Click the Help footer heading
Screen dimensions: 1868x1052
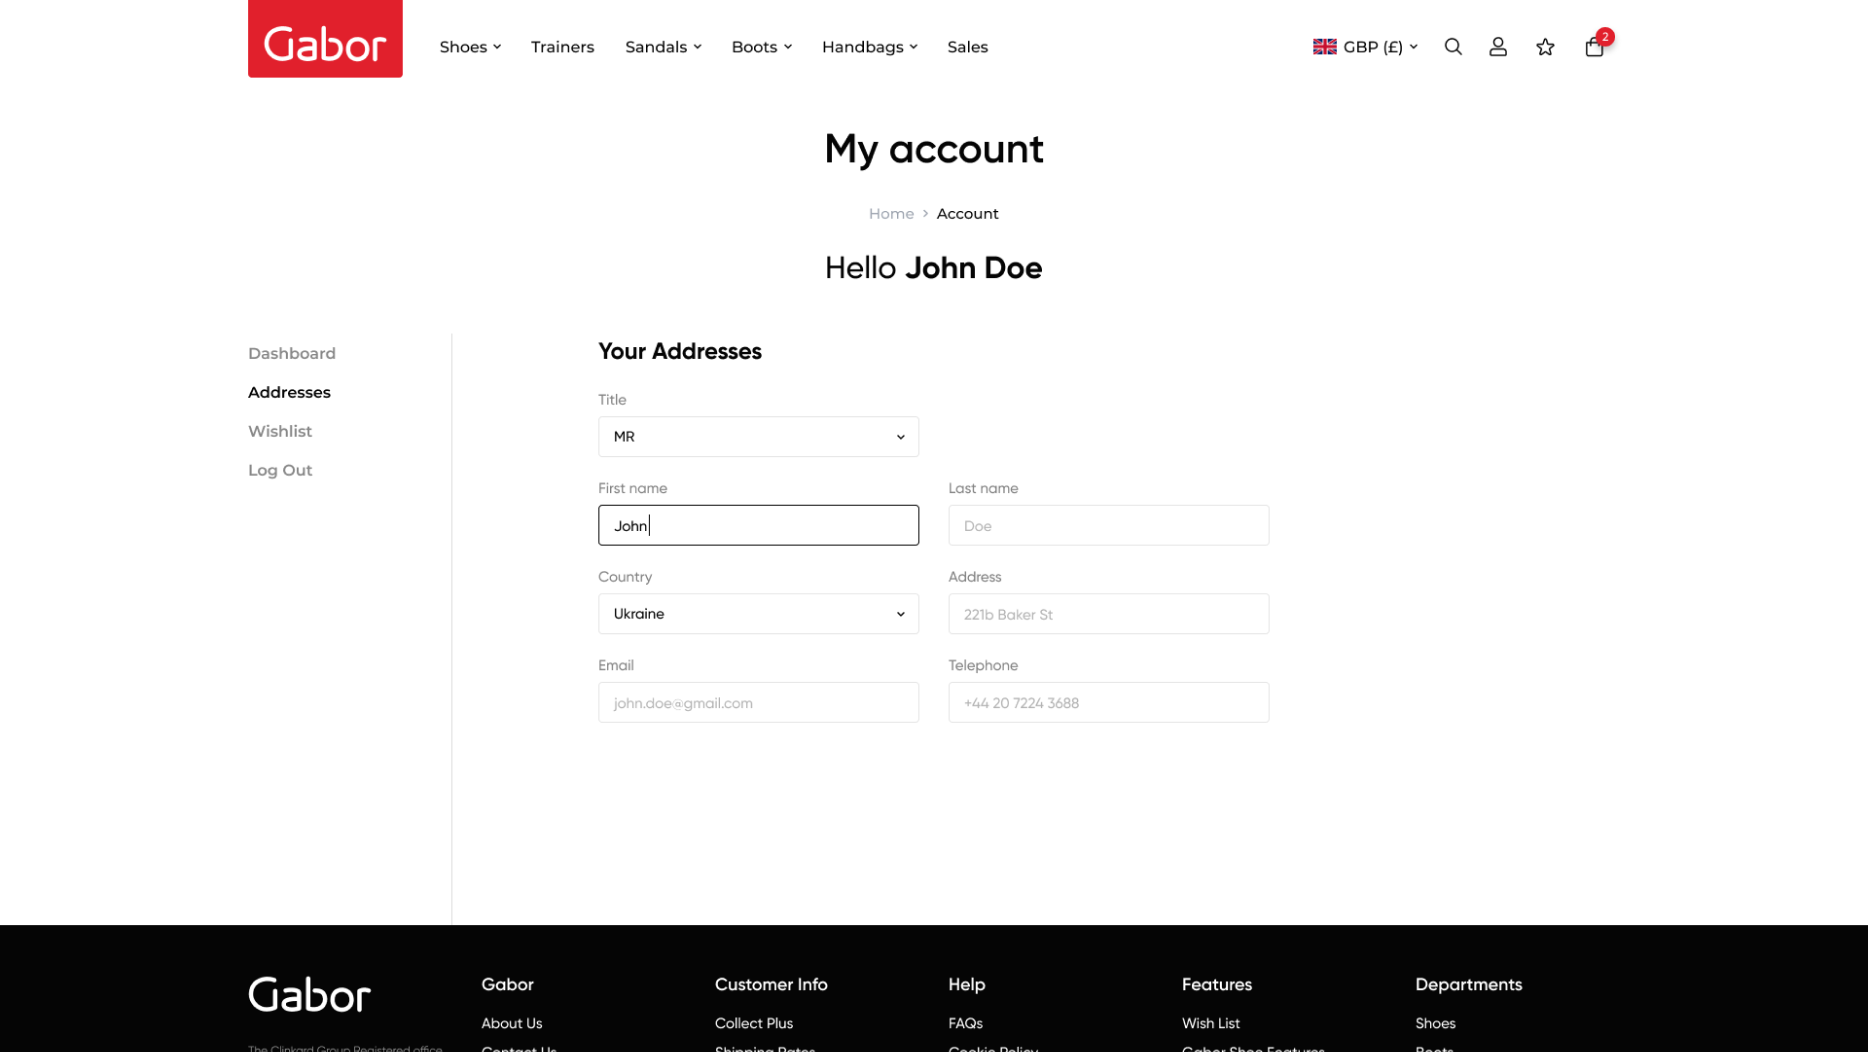pos(966,984)
